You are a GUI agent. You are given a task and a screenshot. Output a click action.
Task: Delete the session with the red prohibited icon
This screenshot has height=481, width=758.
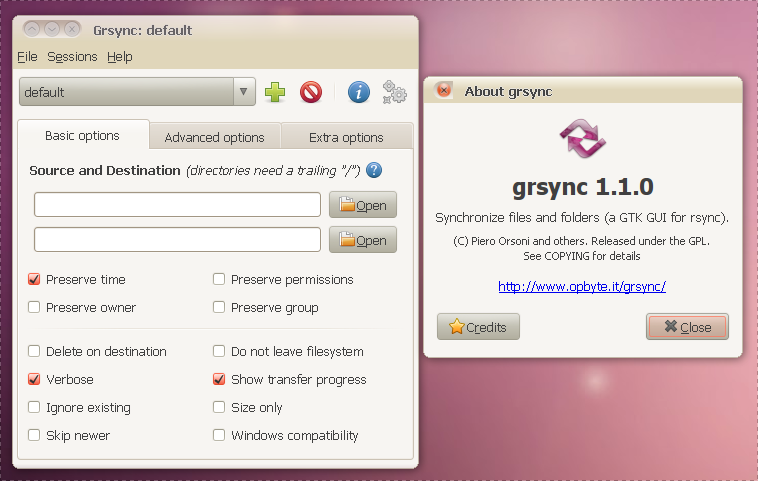[x=310, y=92]
